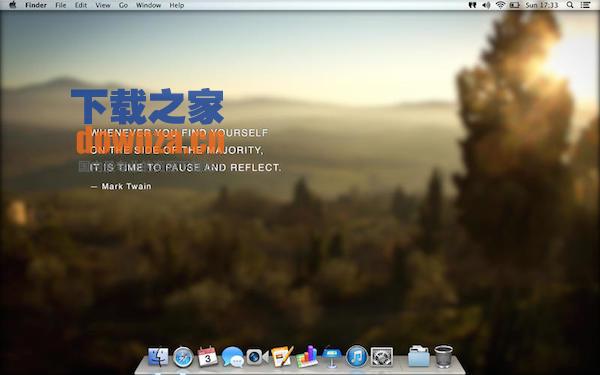Open the Calendar app in Dock
Screen dimensions: 600x375
tap(207, 357)
